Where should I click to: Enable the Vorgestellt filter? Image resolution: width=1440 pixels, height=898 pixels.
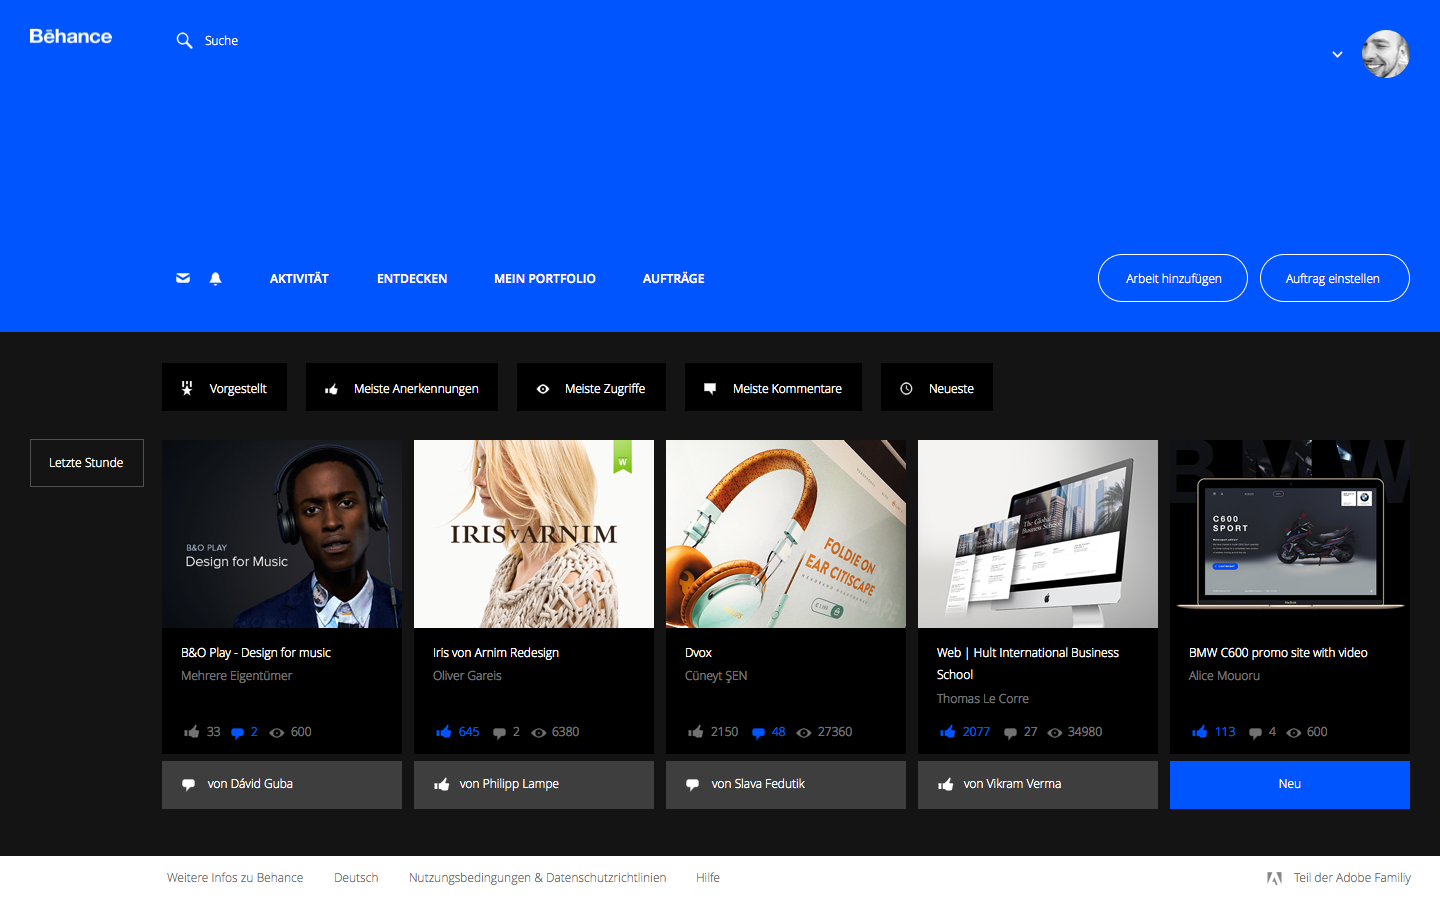224,387
